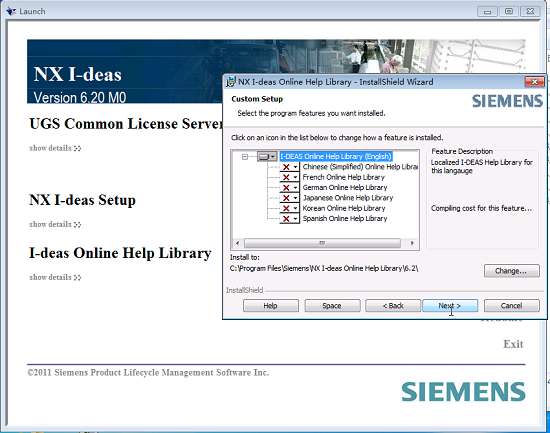This screenshot has height=433, width=550.
Task: Proceed with the Next button
Action: (x=450, y=306)
